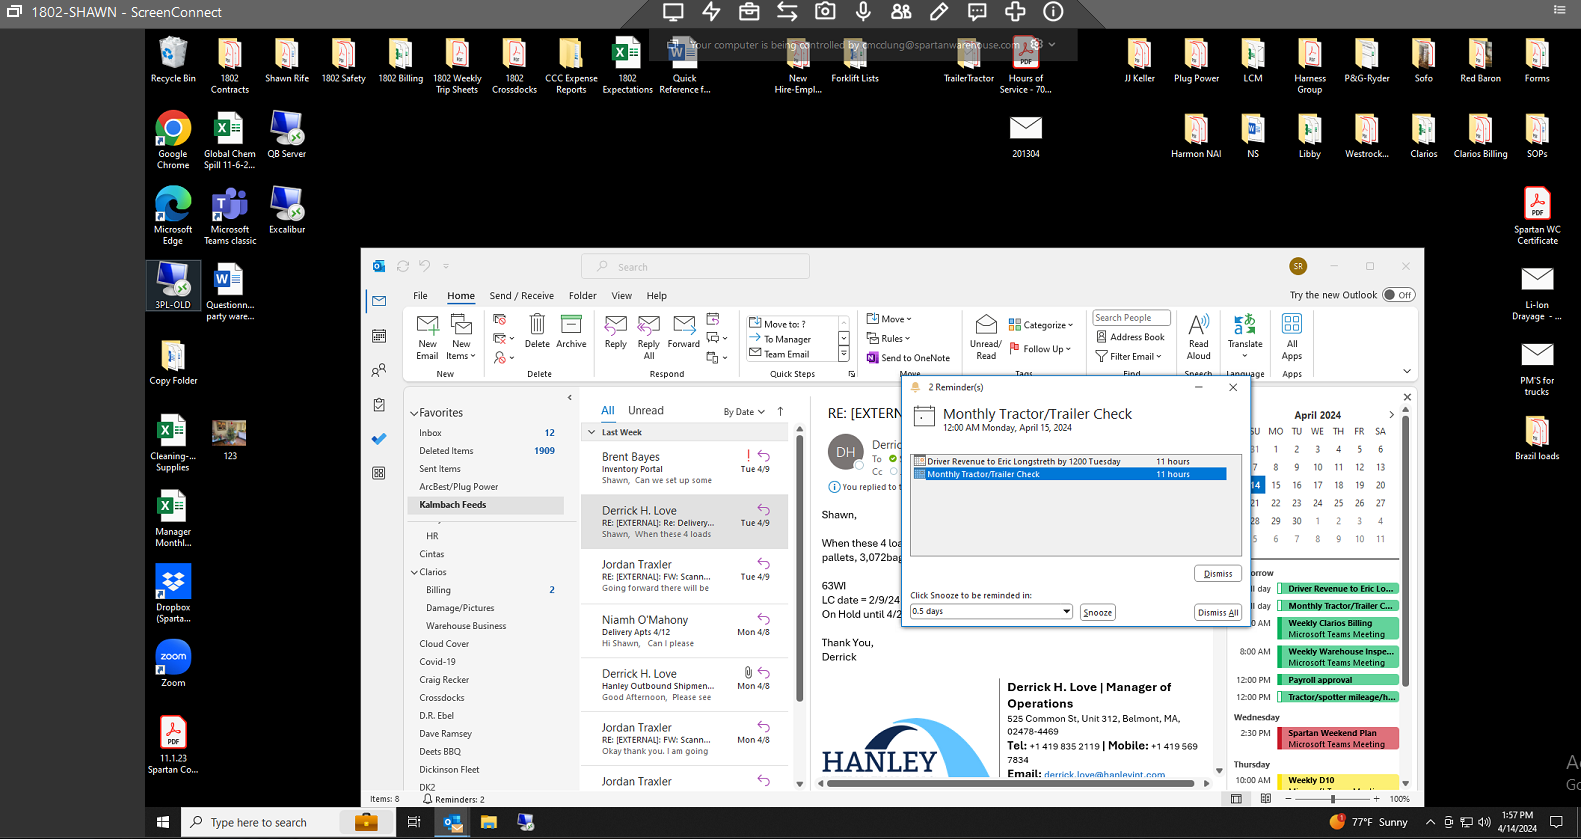Open the Rules dropdown
The height and width of the screenshot is (839, 1581).
(x=888, y=338)
